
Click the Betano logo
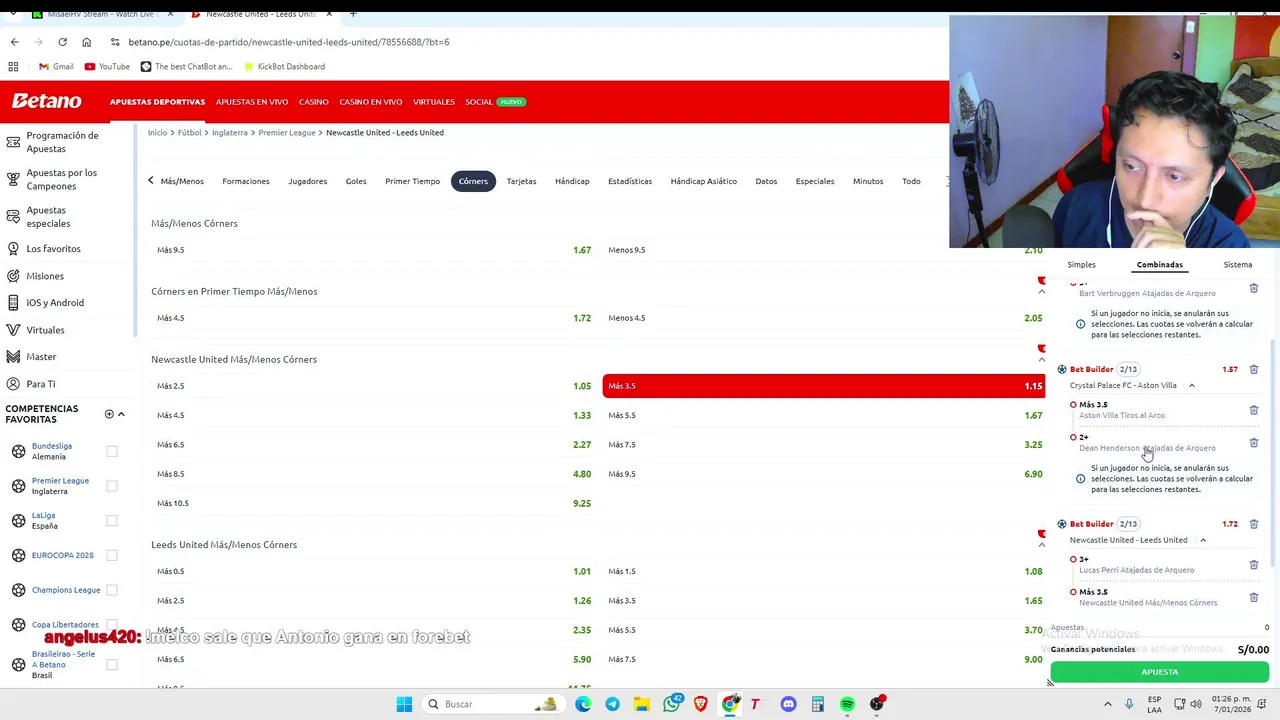46,101
